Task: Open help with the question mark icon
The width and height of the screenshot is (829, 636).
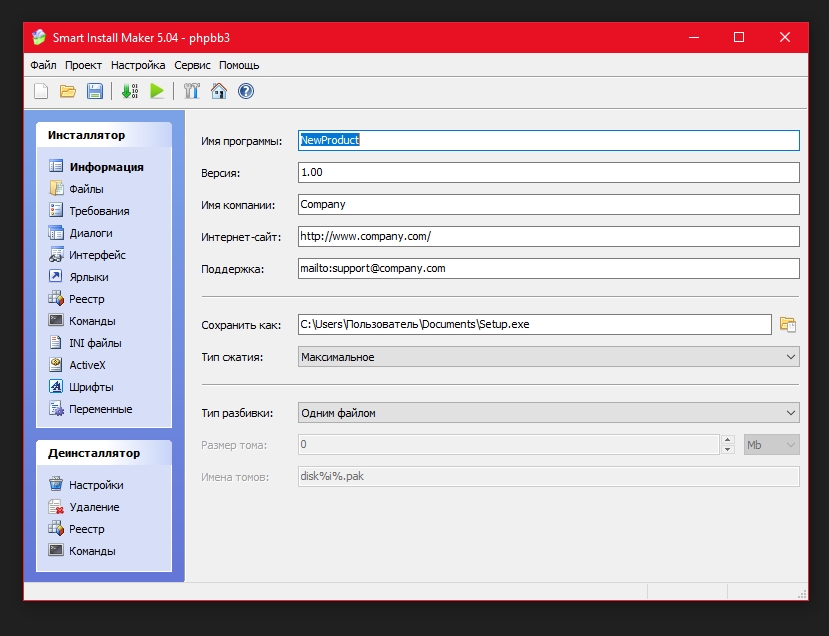Action: [245, 92]
